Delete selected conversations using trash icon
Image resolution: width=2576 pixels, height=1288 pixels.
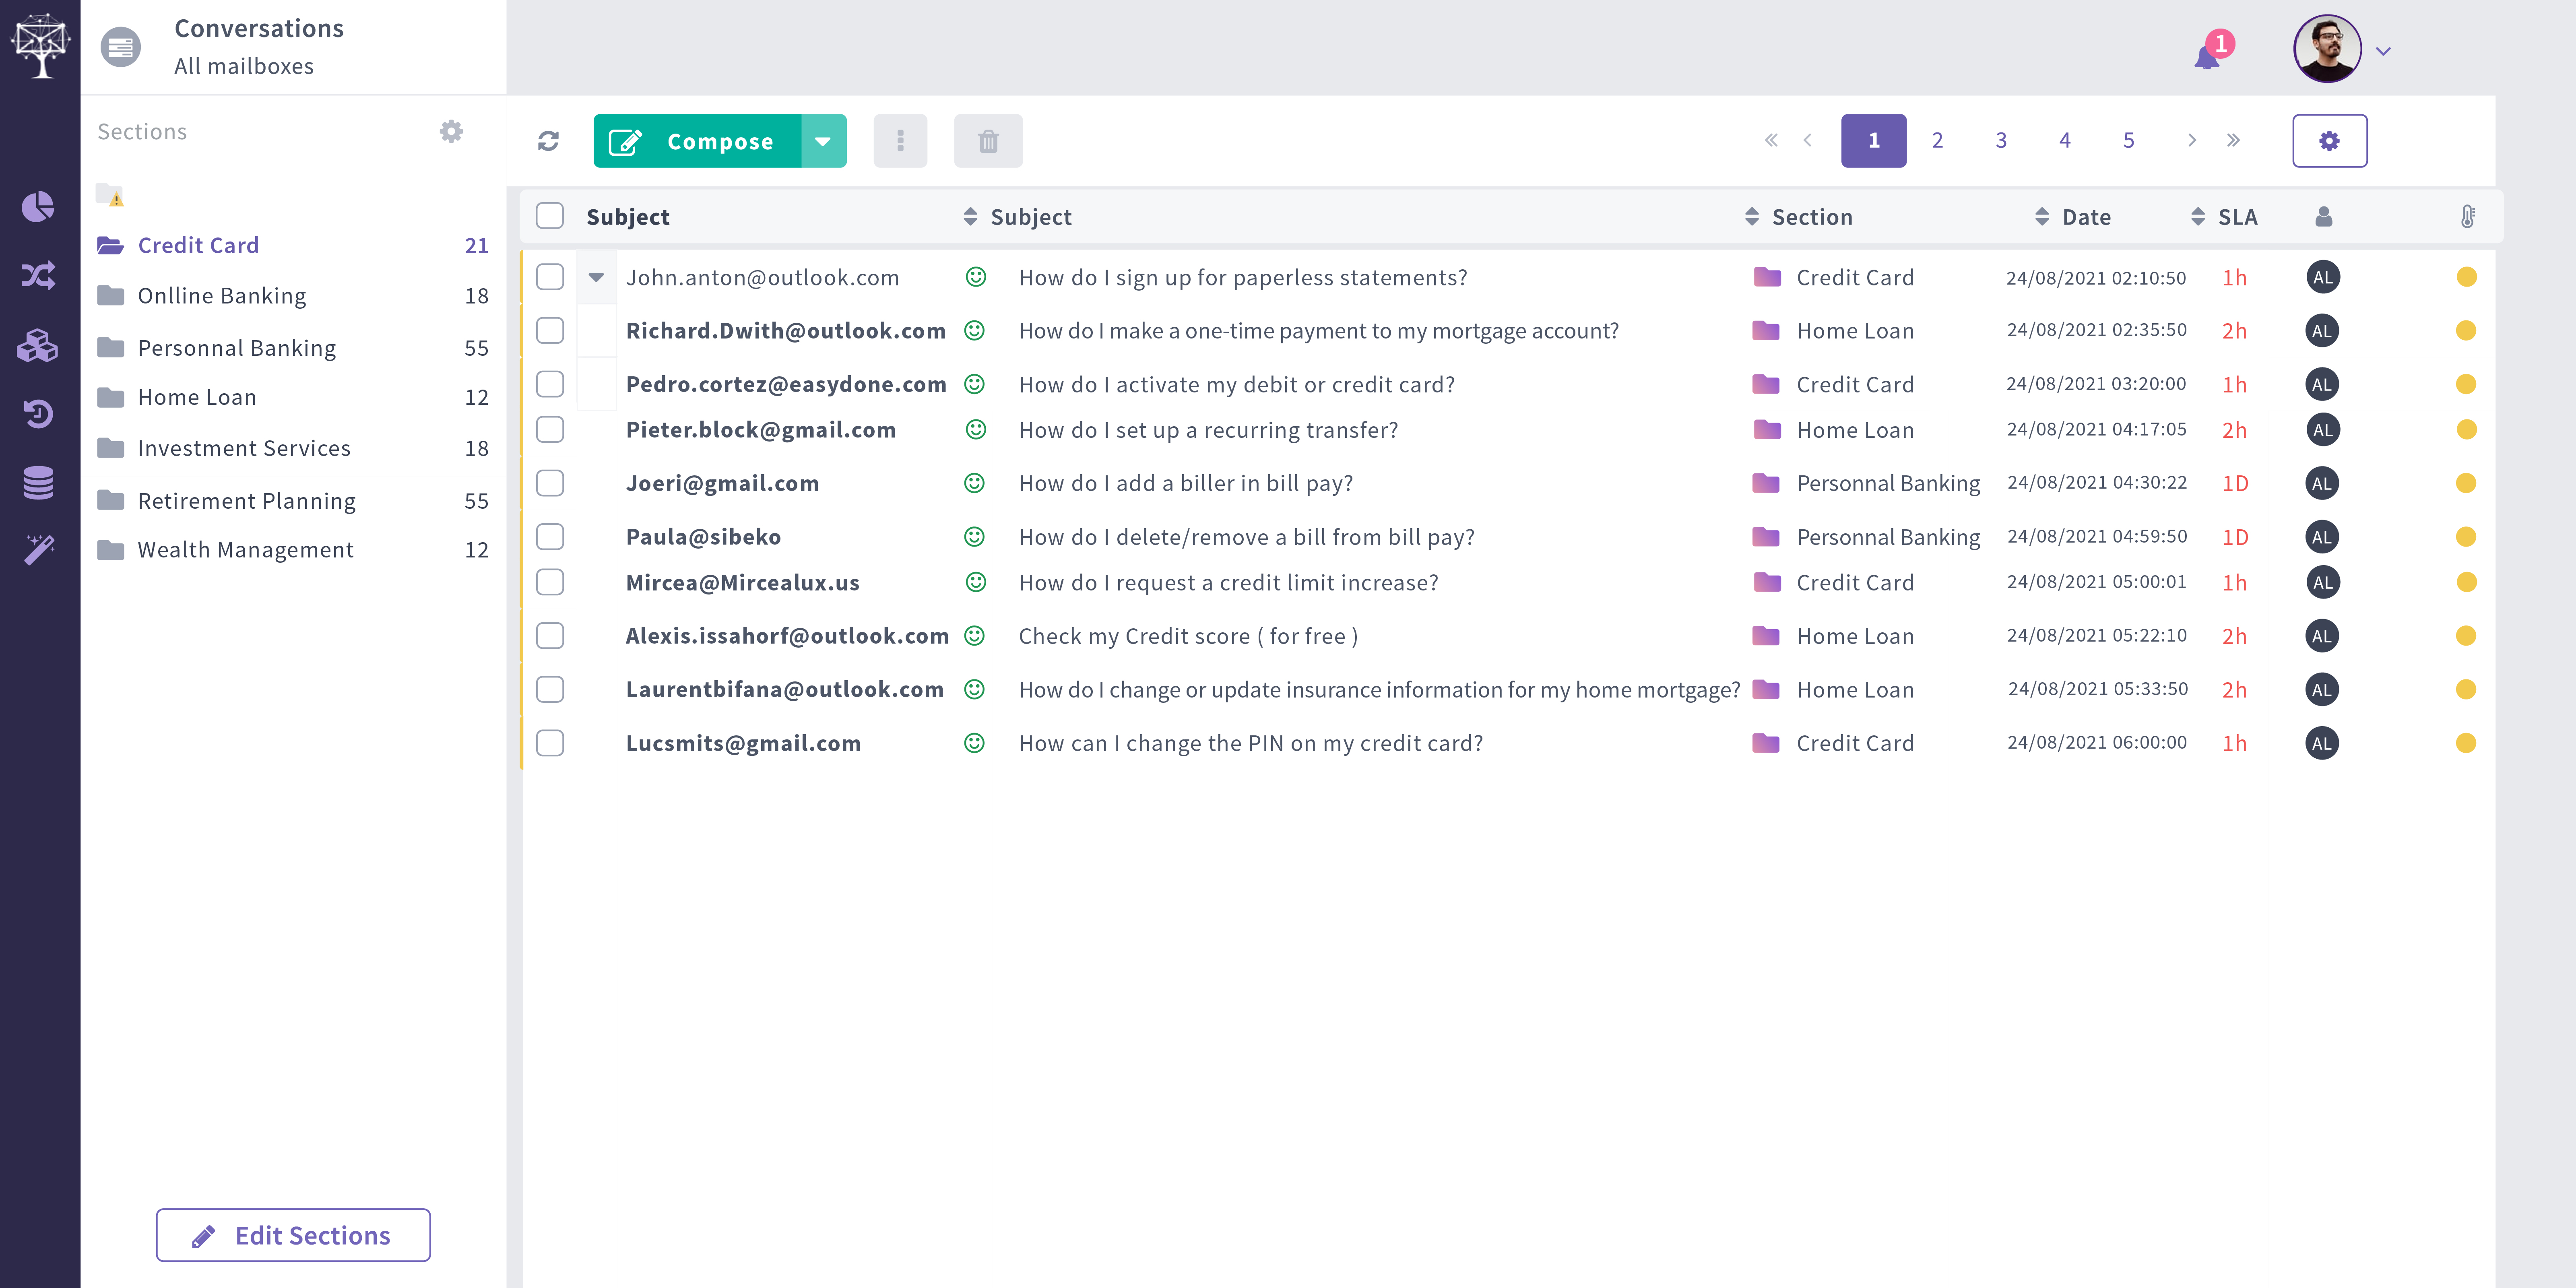(988, 141)
